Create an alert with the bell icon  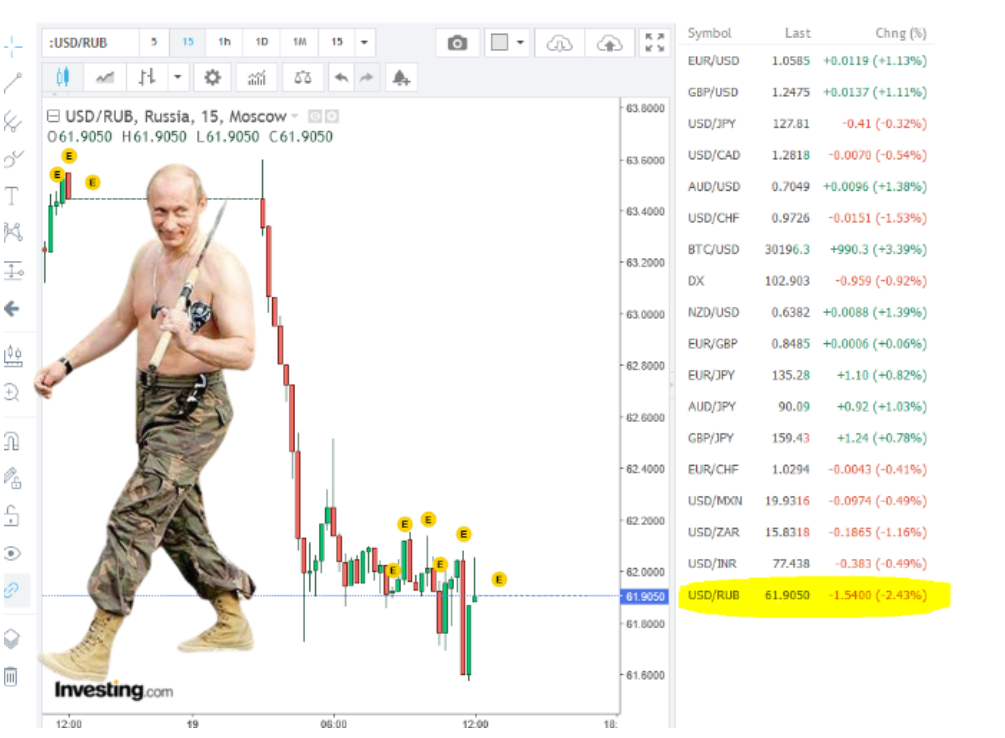[401, 78]
